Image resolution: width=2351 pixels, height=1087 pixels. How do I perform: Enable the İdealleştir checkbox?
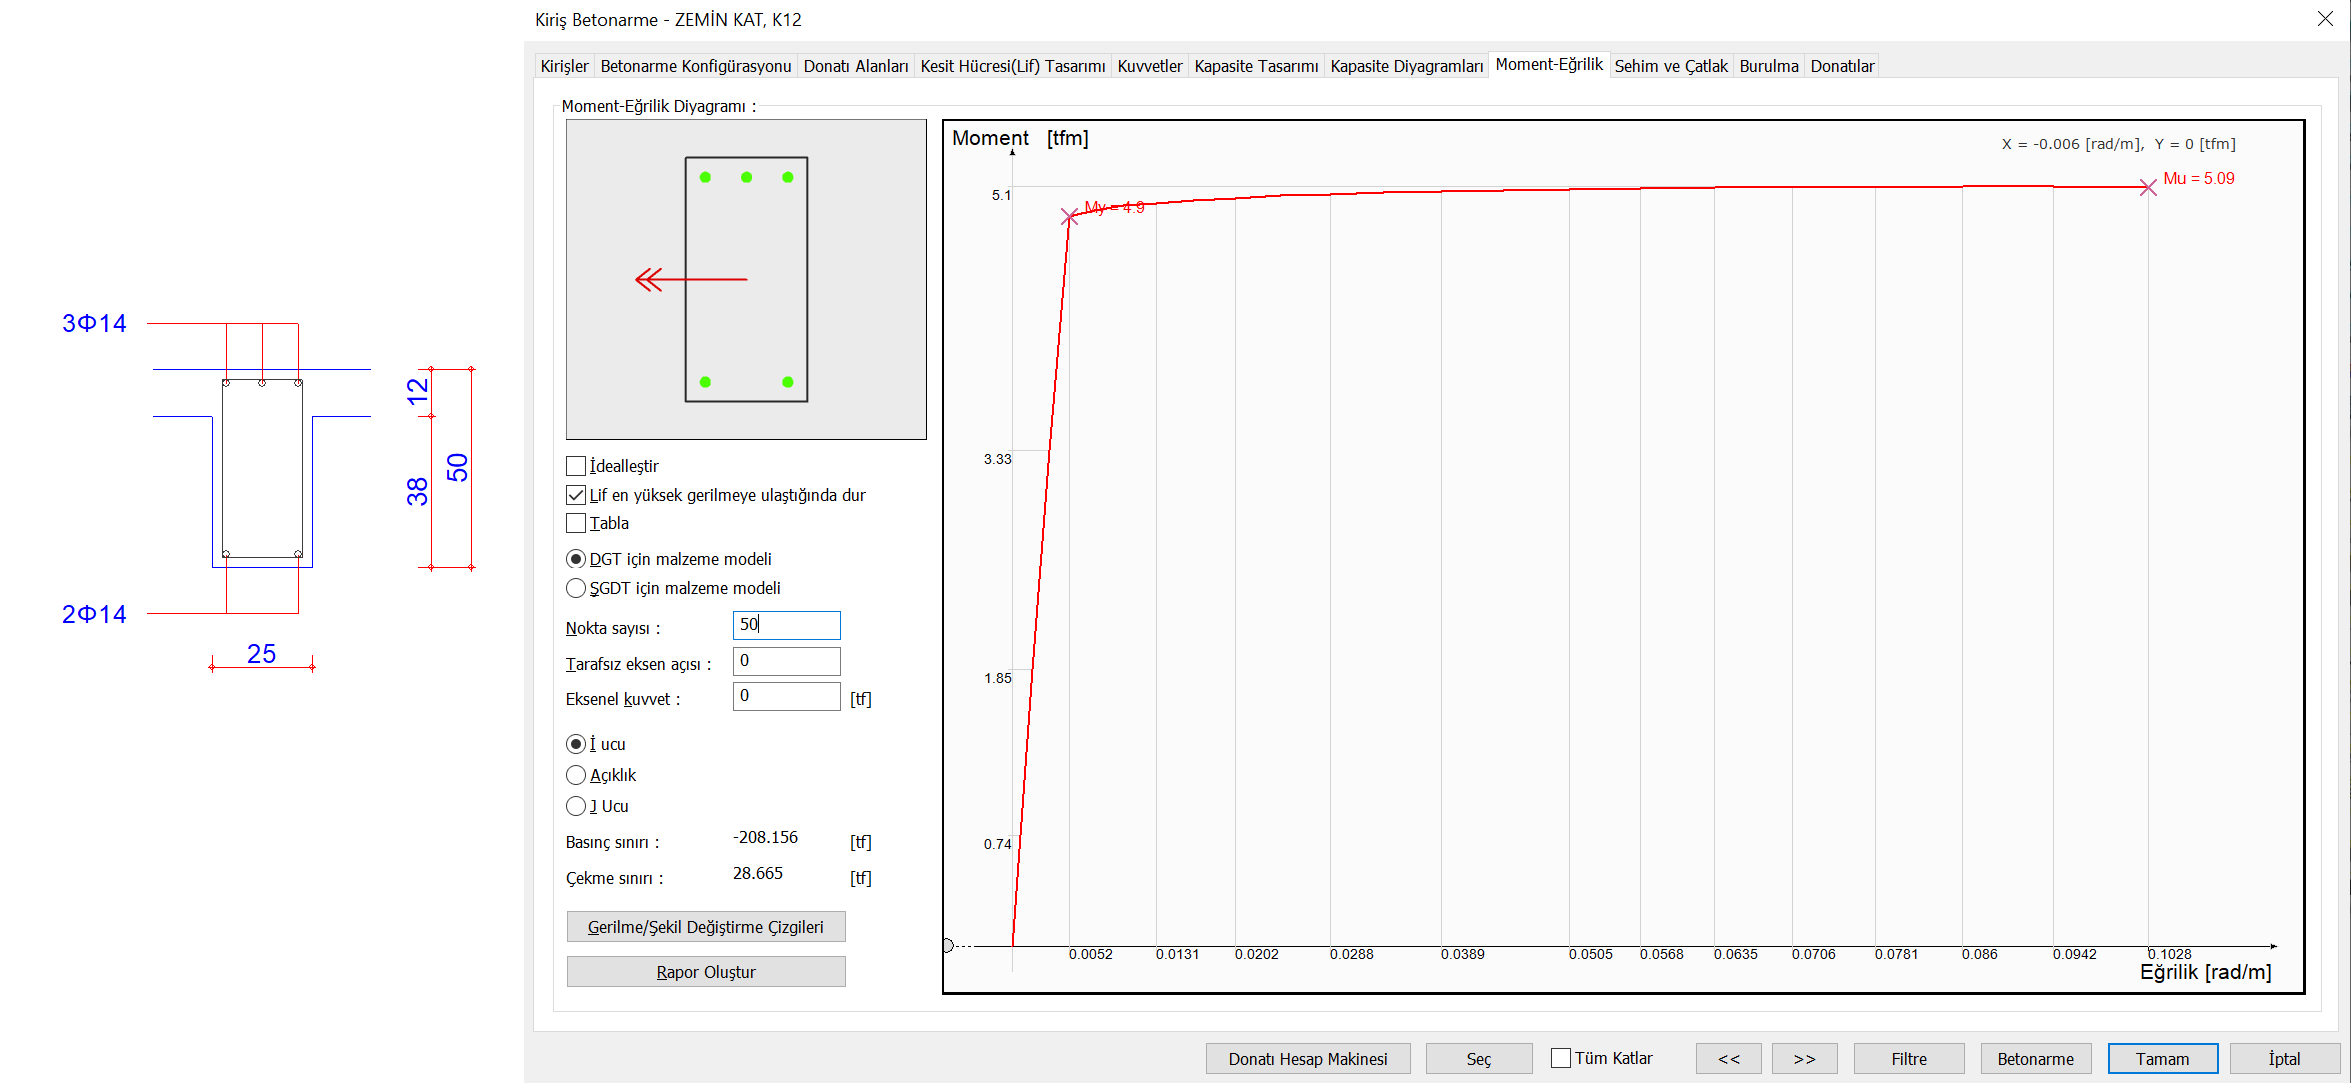pyautogui.click(x=576, y=466)
